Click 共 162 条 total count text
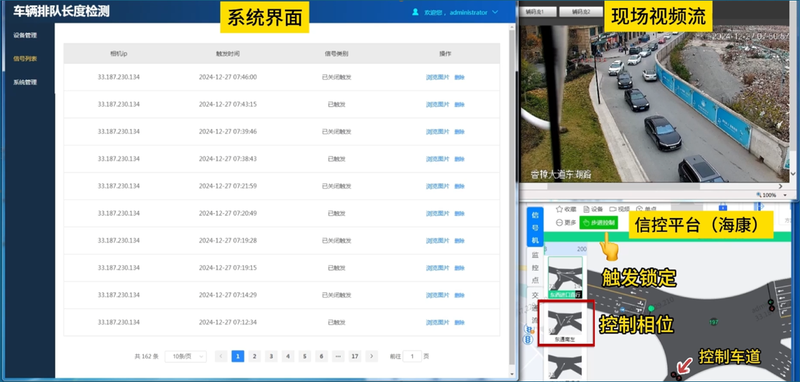Screen dimensions: 800x382 146,356
